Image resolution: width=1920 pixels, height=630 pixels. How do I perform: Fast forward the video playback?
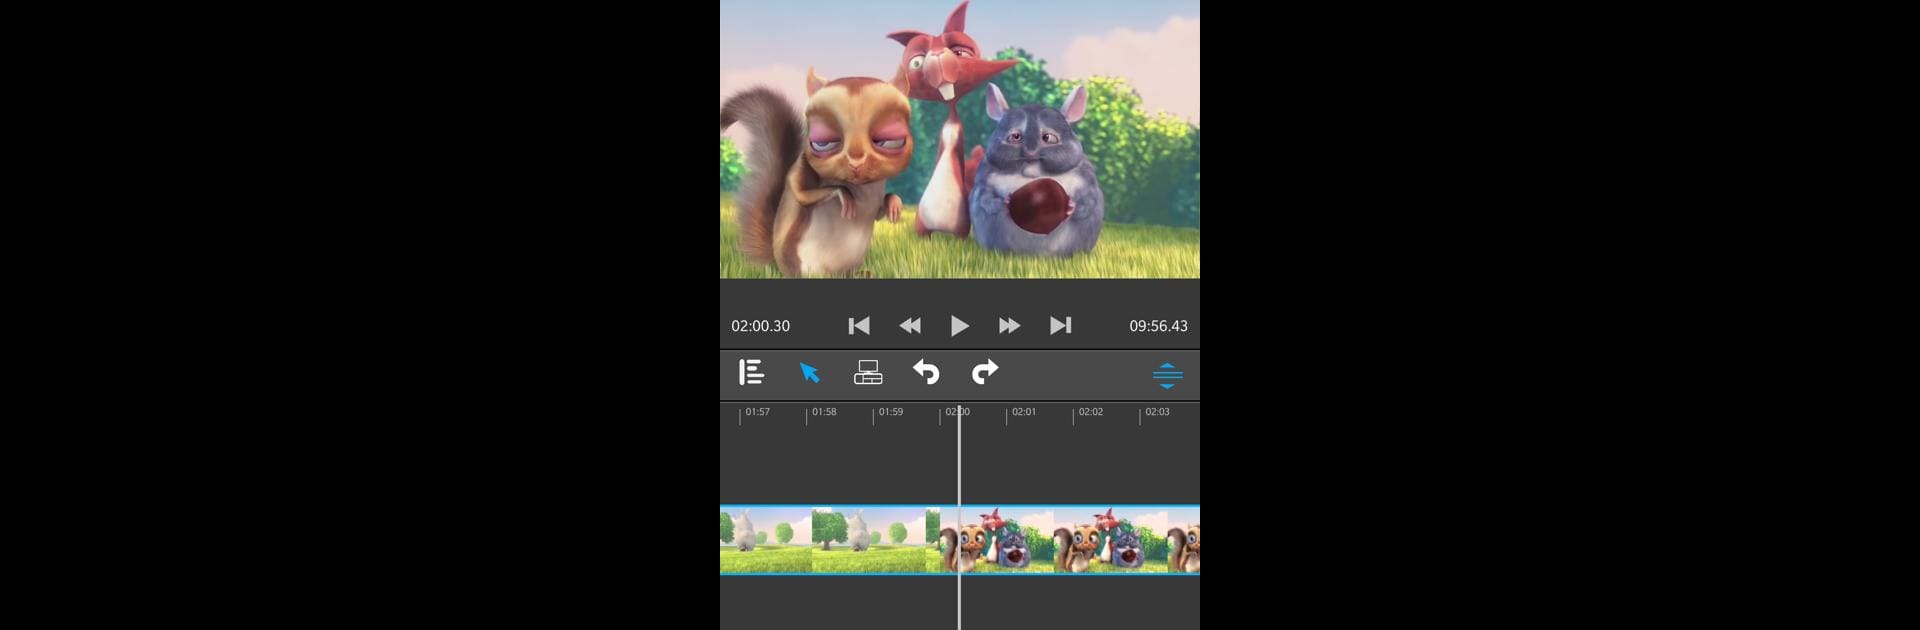(1010, 326)
